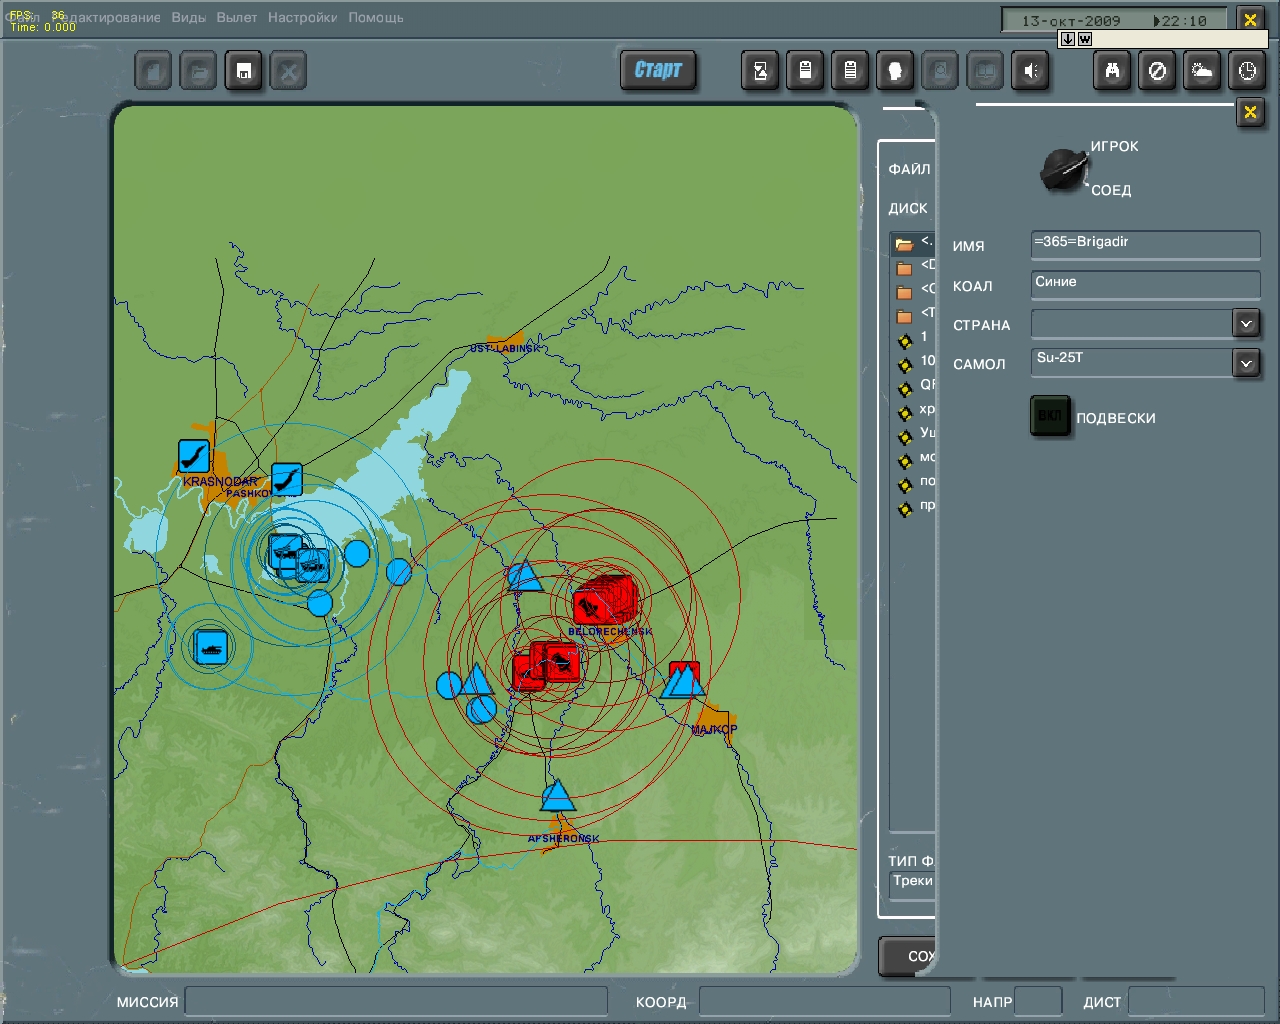
Task: Open the head silhouette pilot icon
Action: click(x=895, y=71)
